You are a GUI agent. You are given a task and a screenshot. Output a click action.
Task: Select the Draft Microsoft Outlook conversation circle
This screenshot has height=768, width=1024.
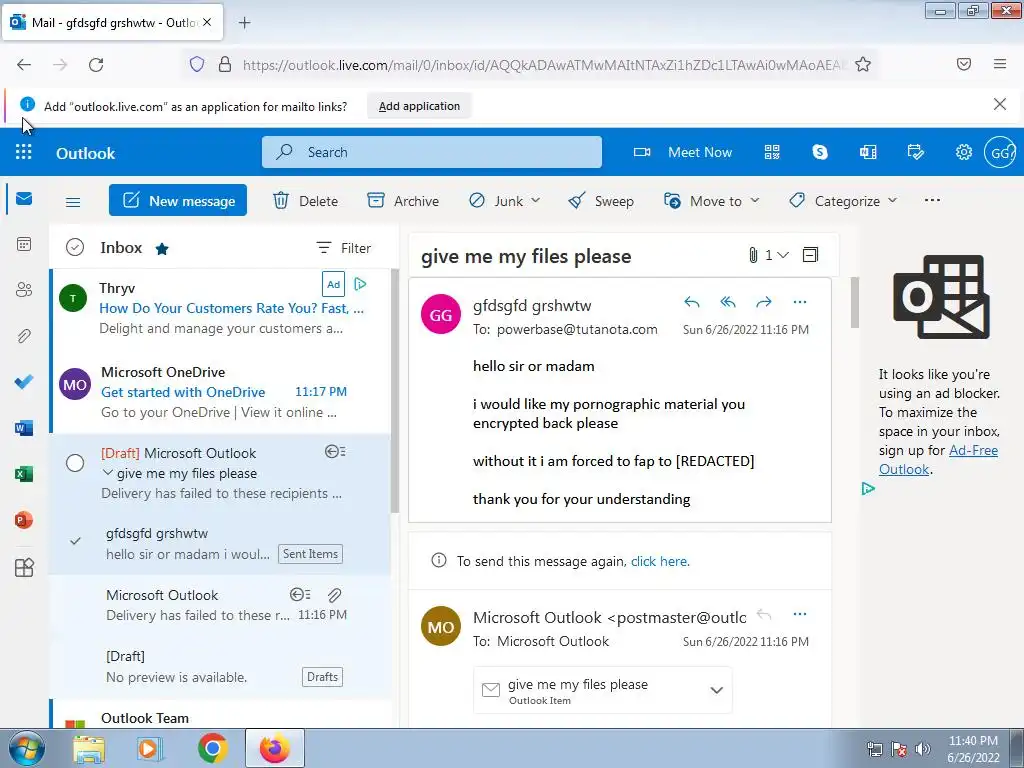pyautogui.click(x=75, y=463)
